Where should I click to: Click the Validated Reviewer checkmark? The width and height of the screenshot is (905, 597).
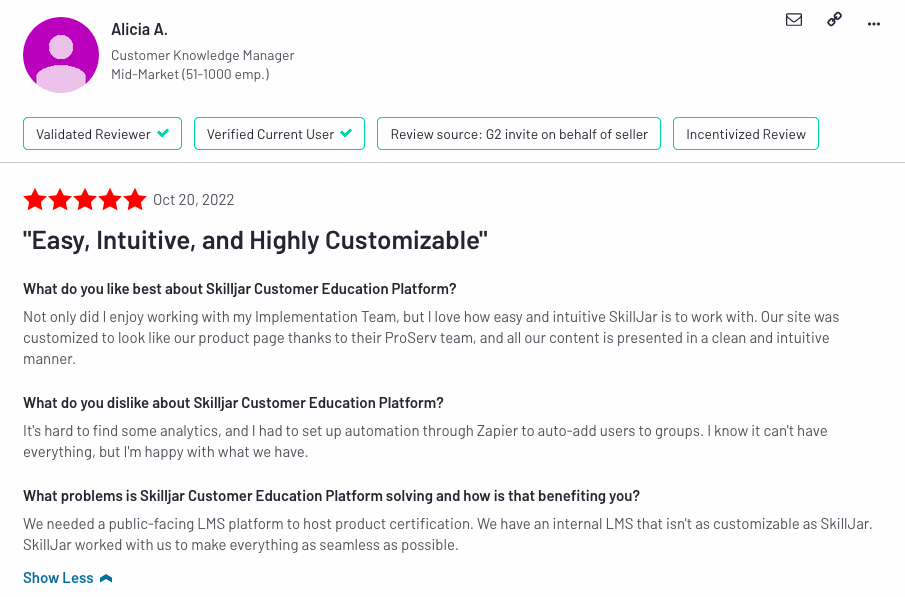163,133
